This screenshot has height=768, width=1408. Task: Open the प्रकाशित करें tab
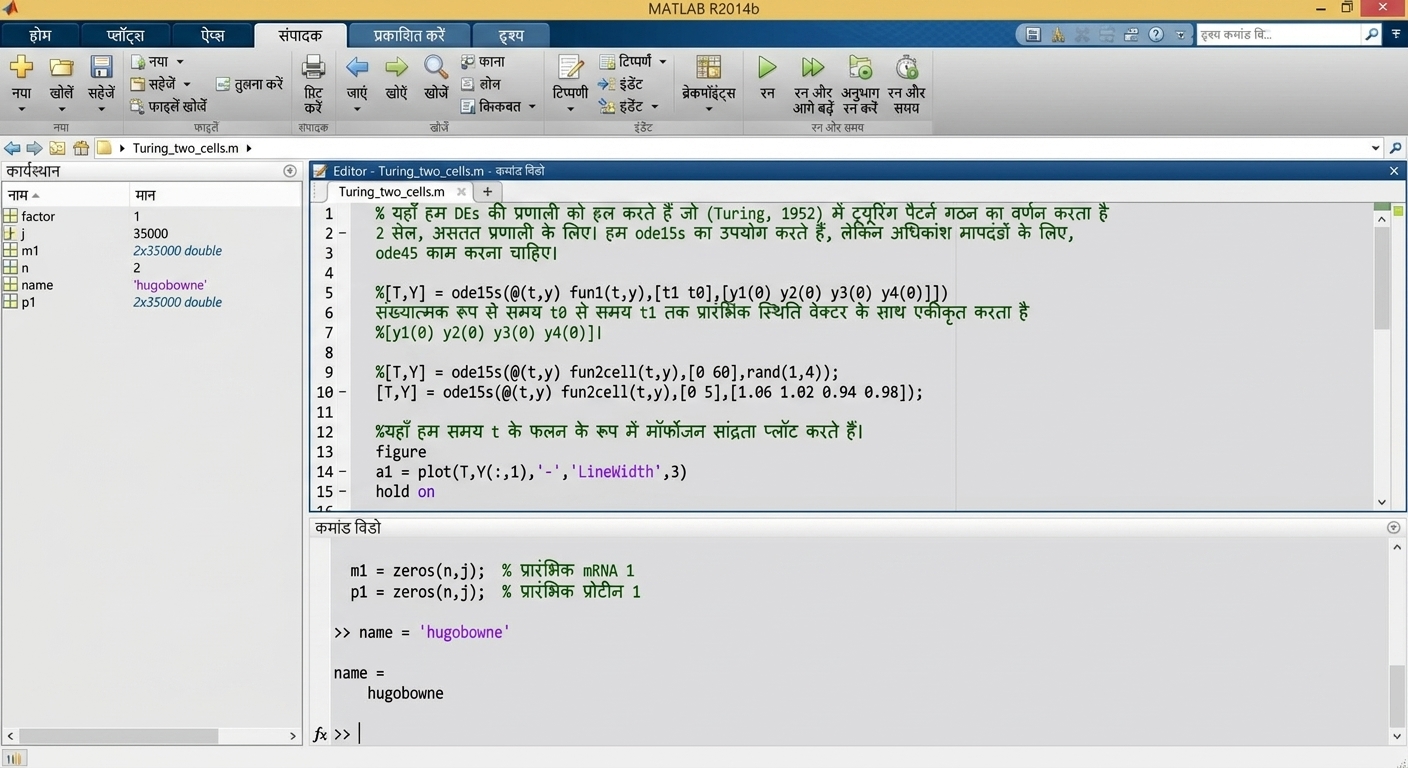pyautogui.click(x=409, y=35)
